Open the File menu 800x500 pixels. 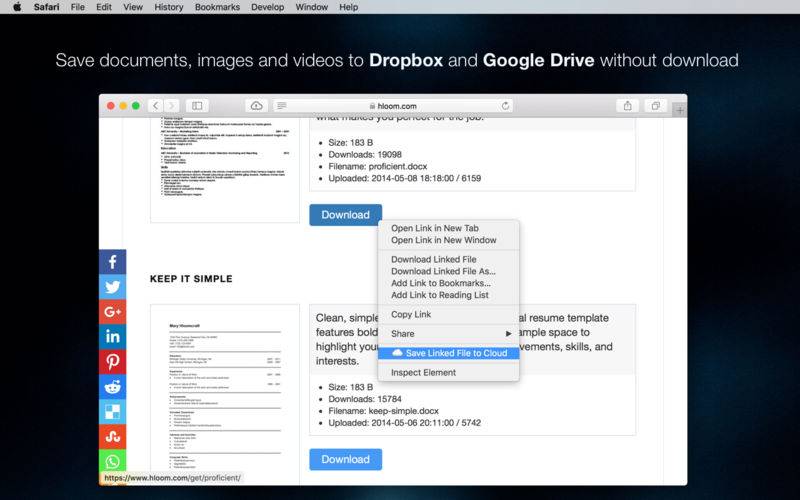click(x=78, y=7)
